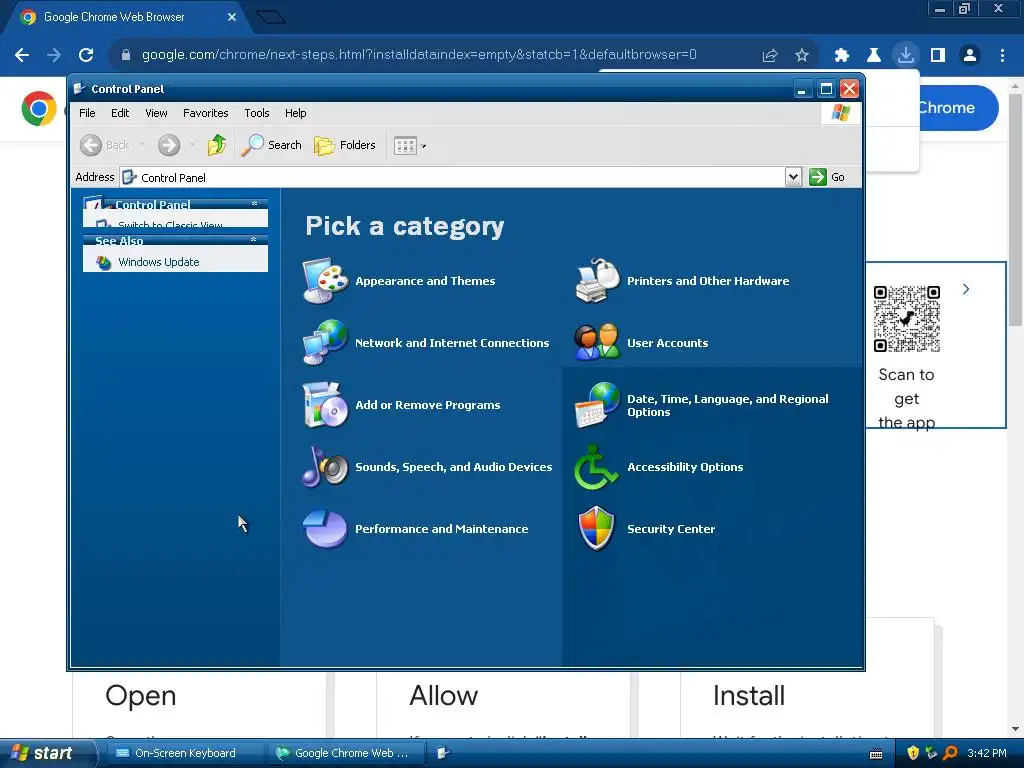The image size is (1024, 768).
Task: Open a new Chrome tab
Action: tap(271, 17)
